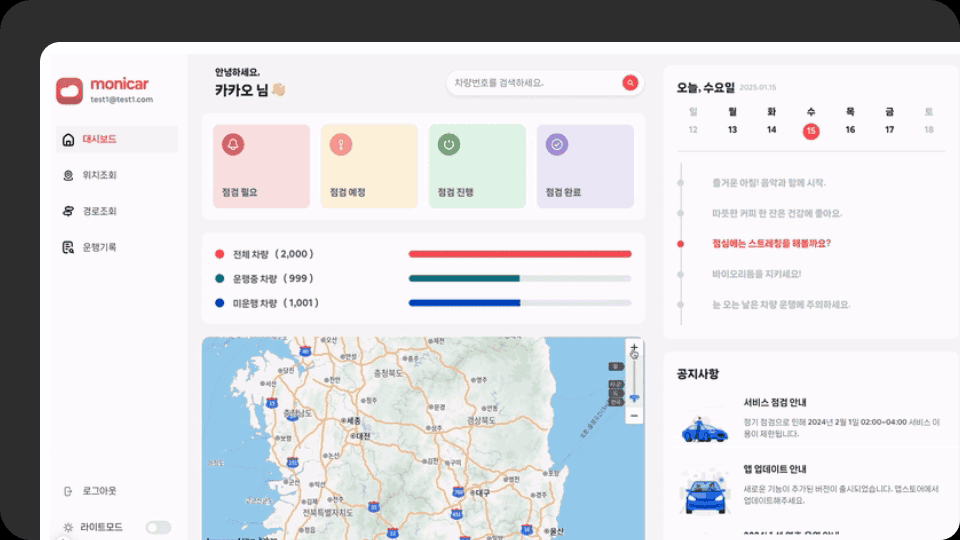Open the 점검 예정 card
960x540 pixels.
[x=369, y=167]
